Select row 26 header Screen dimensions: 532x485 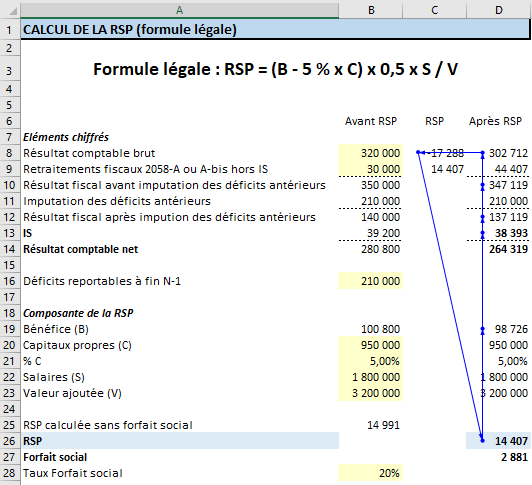[x=10, y=441]
